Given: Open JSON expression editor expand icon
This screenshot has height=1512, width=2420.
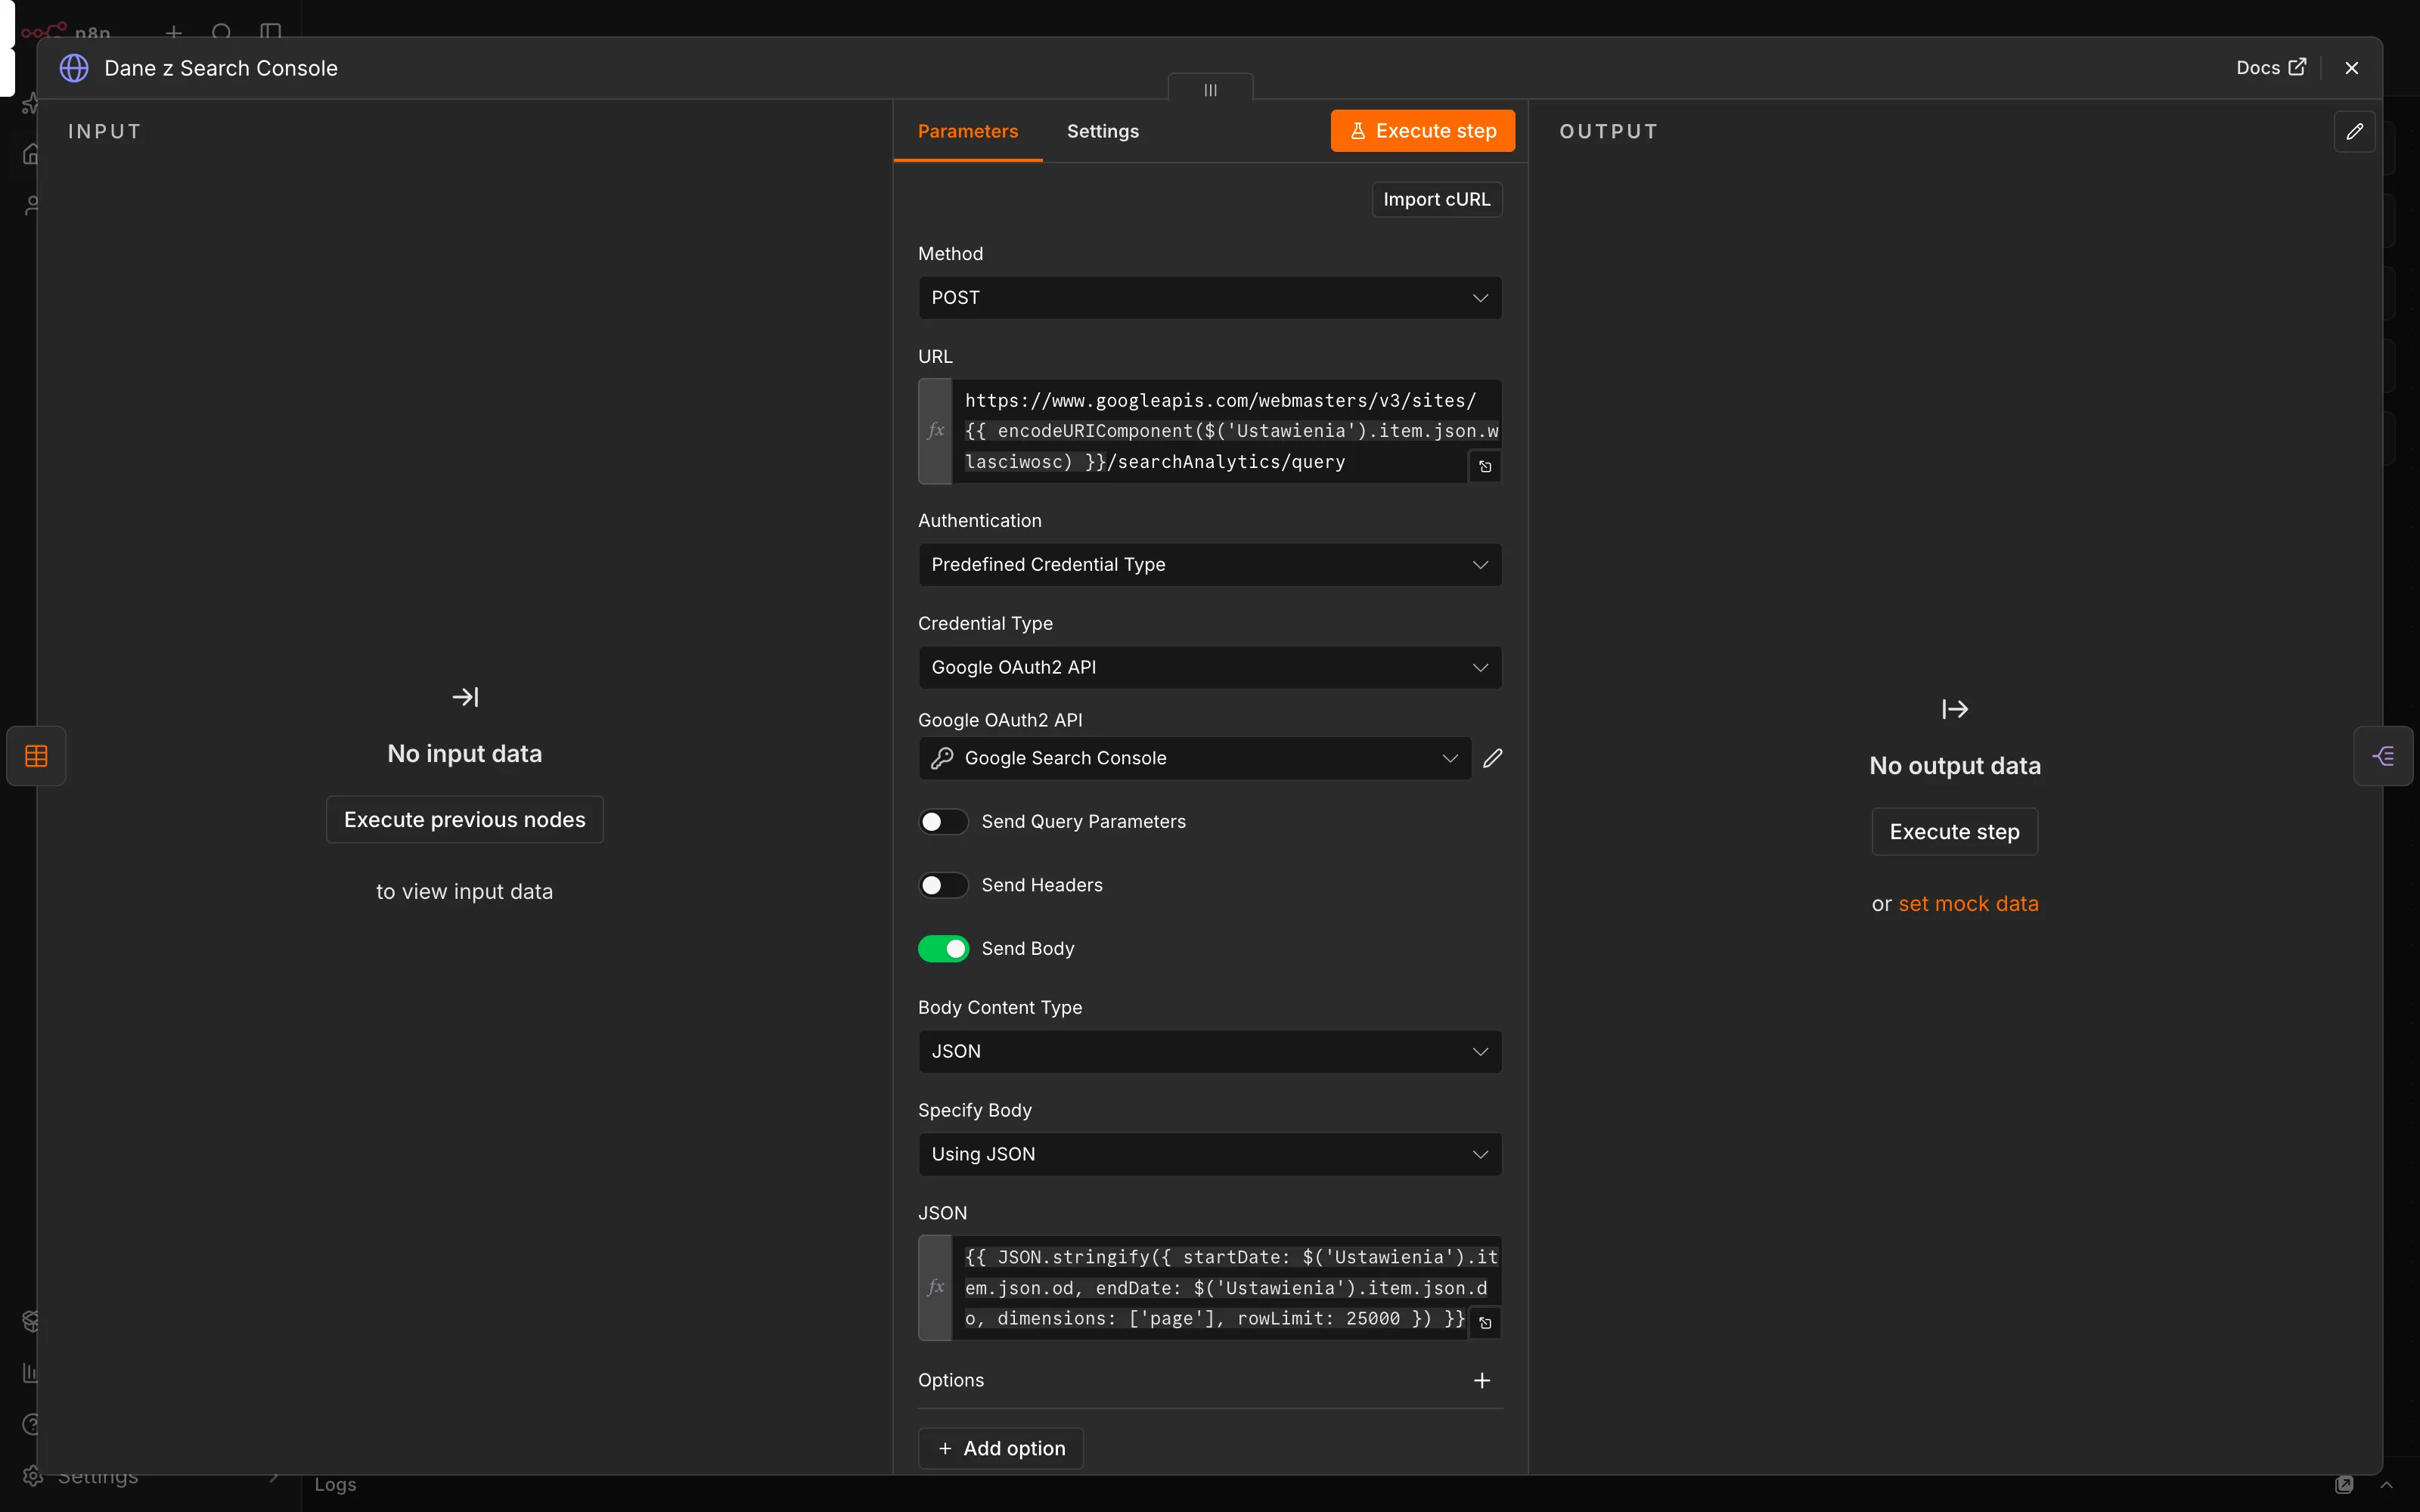Looking at the screenshot, I should (1485, 1322).
